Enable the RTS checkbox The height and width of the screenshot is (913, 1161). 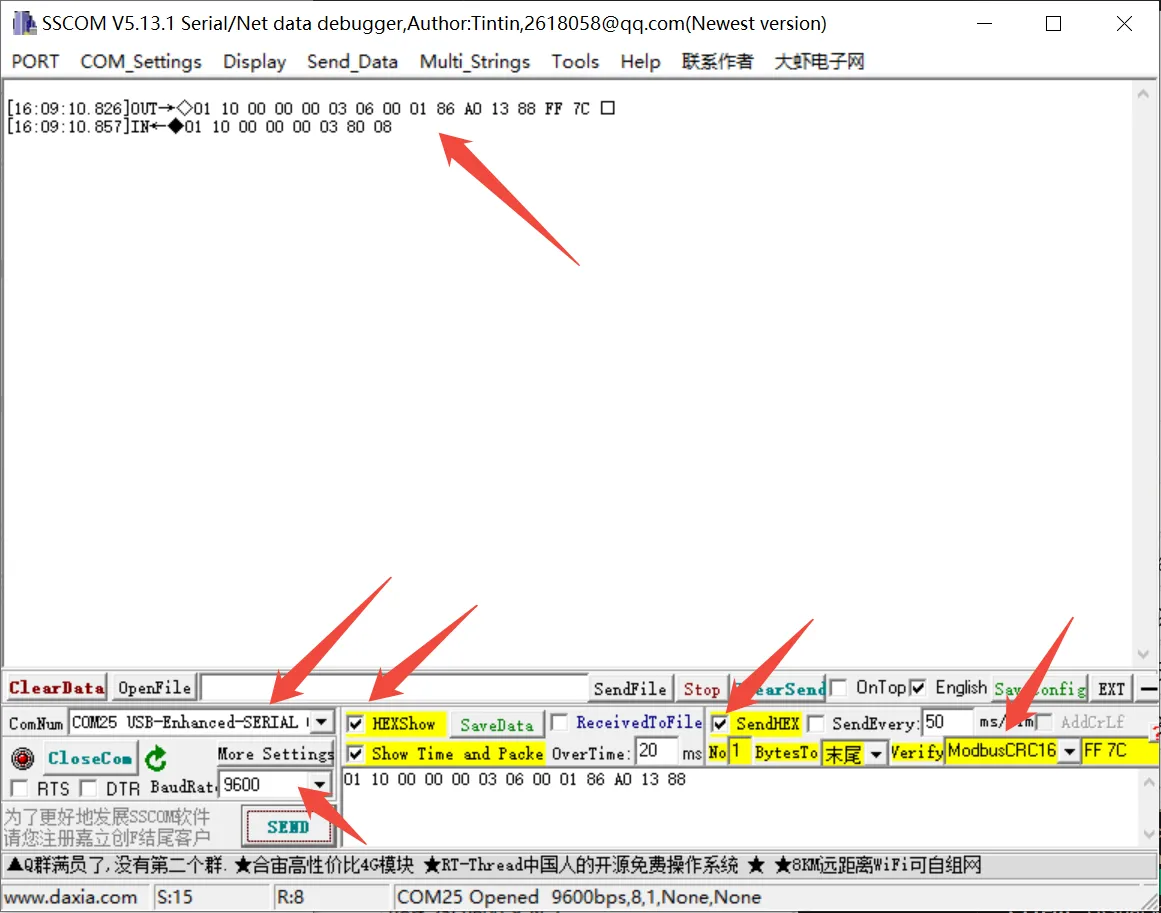coord(17,788)
